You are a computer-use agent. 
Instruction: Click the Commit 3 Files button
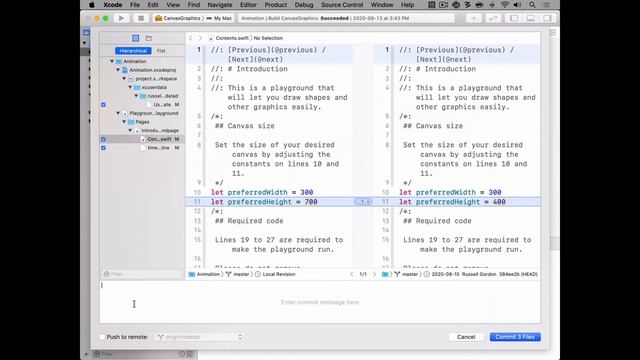click(515, 337)
